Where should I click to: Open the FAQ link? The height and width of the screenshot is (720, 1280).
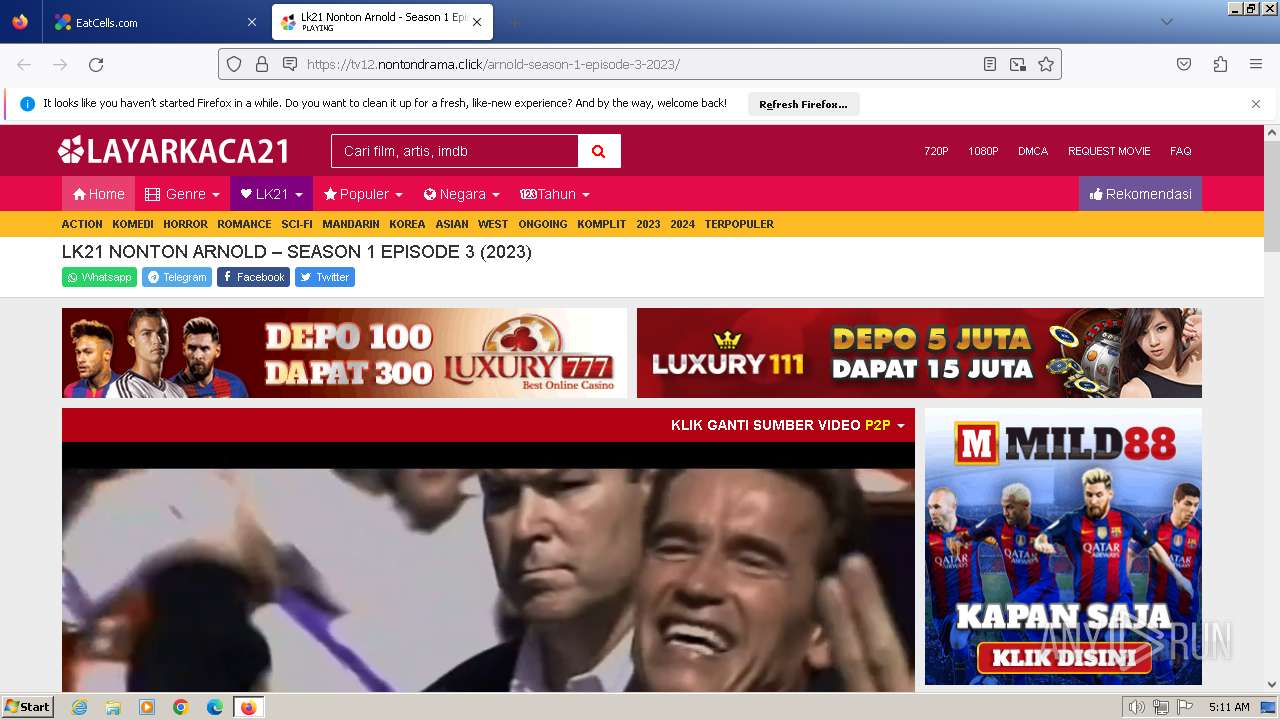point(1181,151)
